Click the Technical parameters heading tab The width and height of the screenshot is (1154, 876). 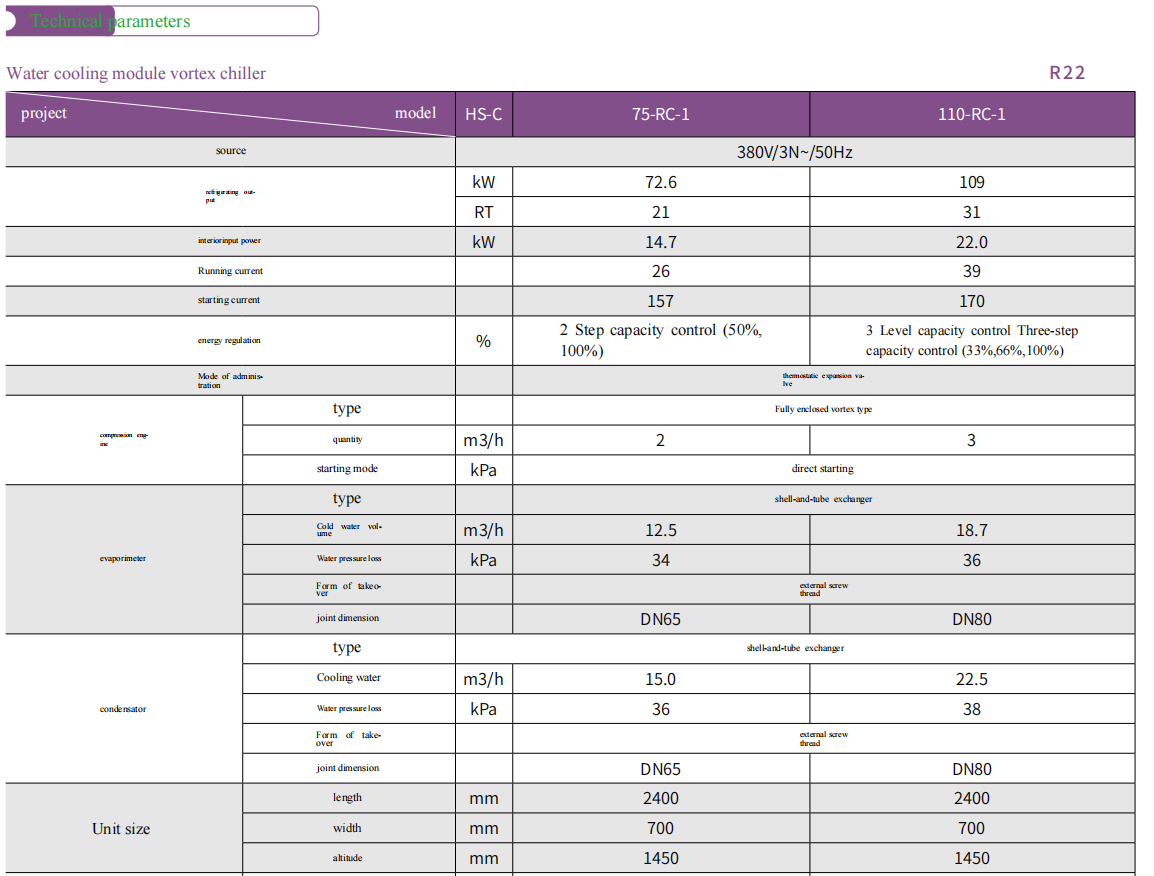click(110, 21)
